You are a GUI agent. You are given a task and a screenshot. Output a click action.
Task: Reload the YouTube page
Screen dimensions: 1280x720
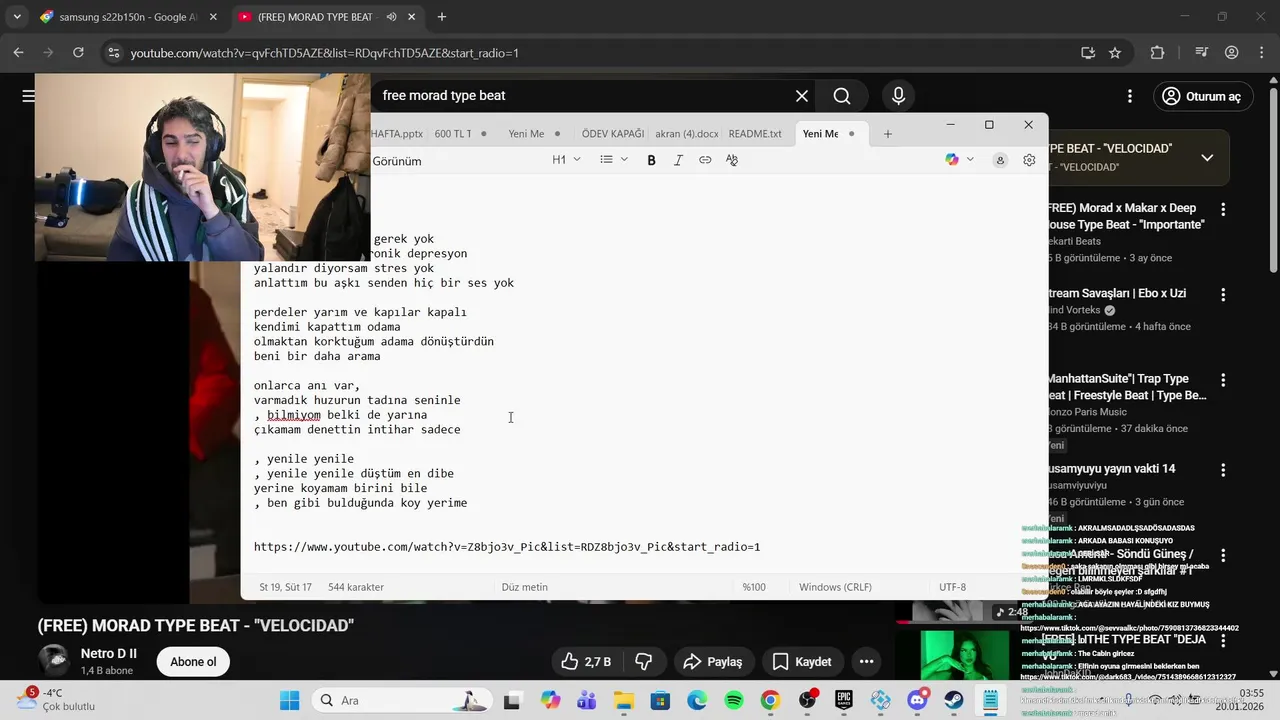tap(78, 53)
